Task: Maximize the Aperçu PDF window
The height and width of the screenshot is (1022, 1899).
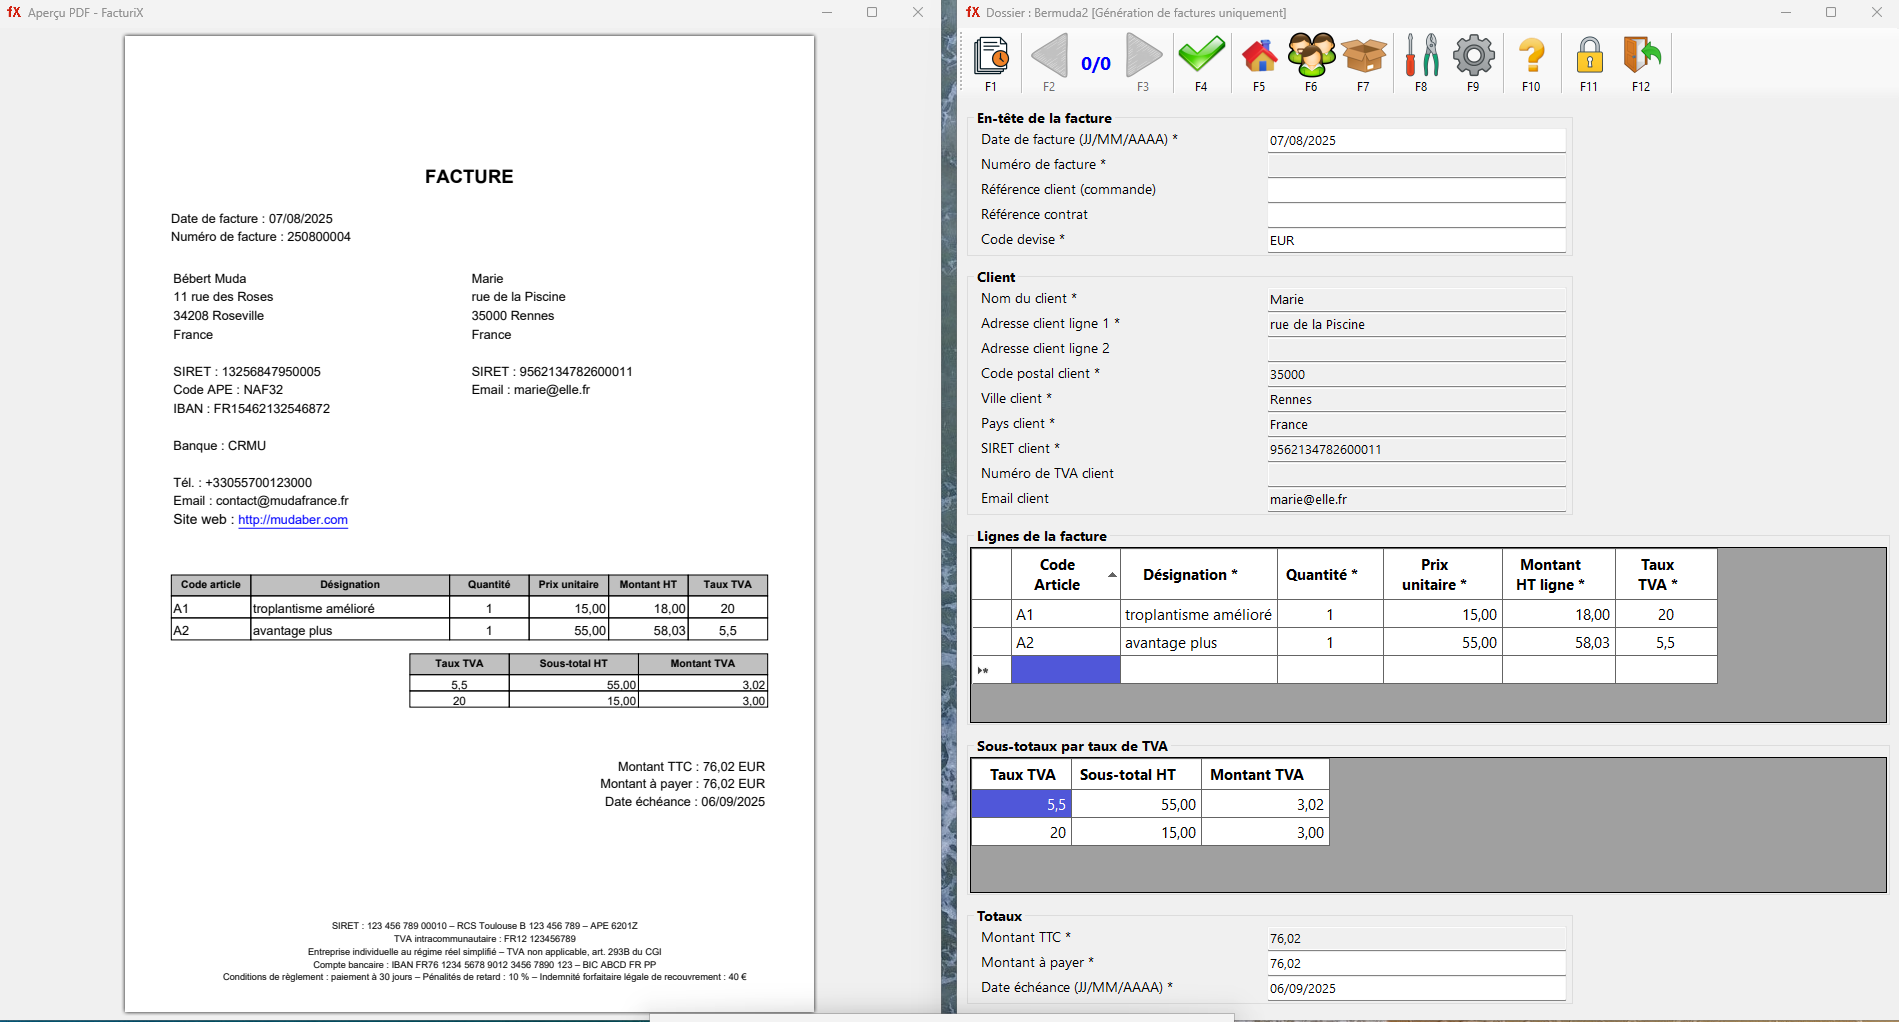Action: (x=872, y=12)
